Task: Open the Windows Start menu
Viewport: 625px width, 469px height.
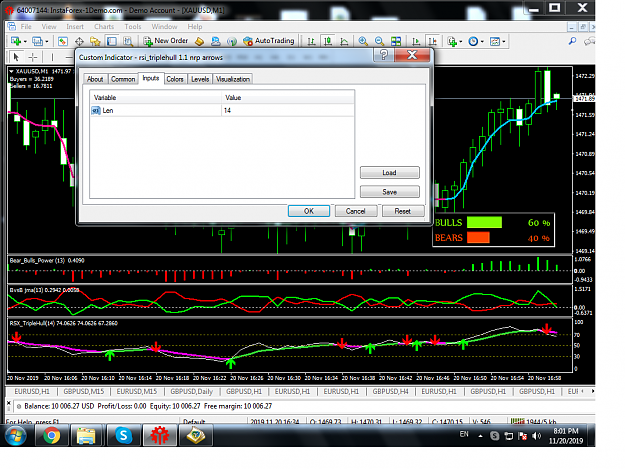Action: tap(16, 435)
